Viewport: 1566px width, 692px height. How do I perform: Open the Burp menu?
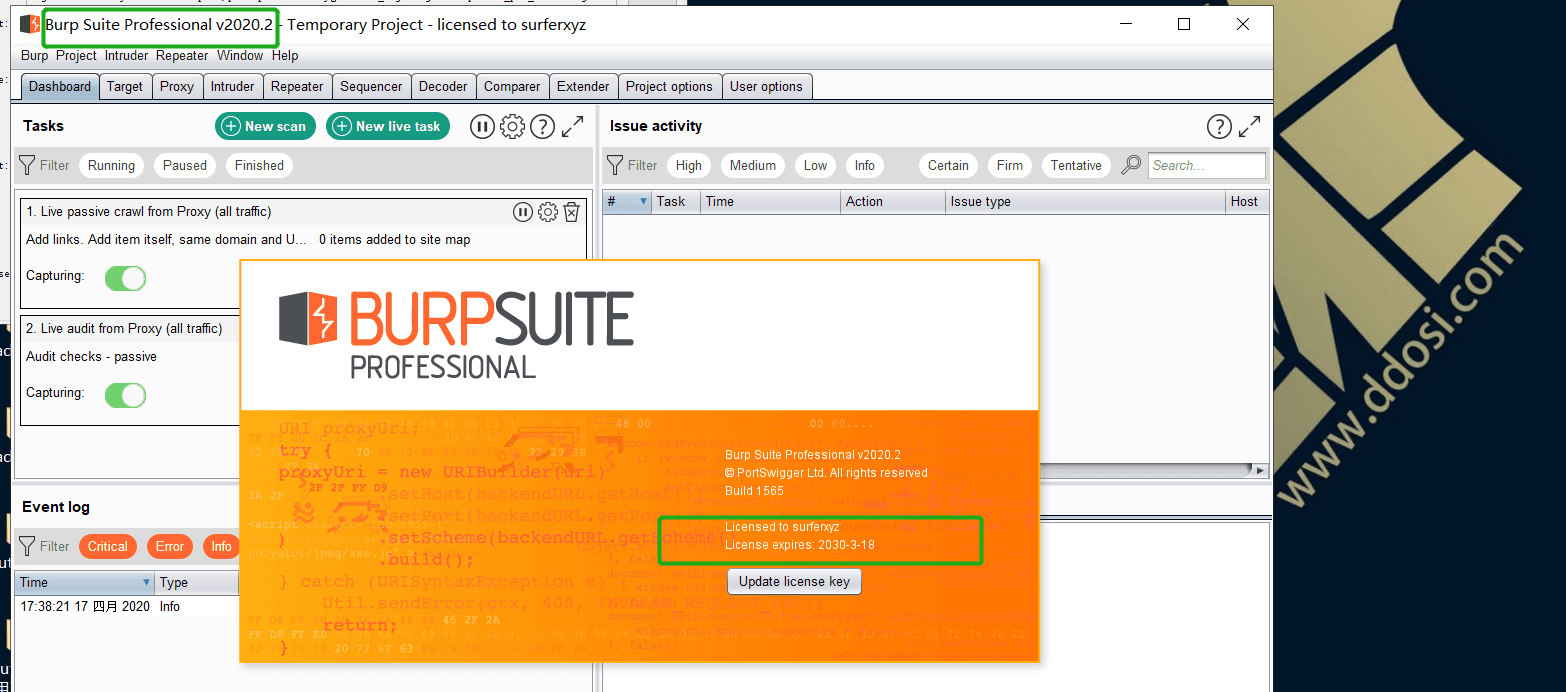pyautogui.click(x=35, y=56)
